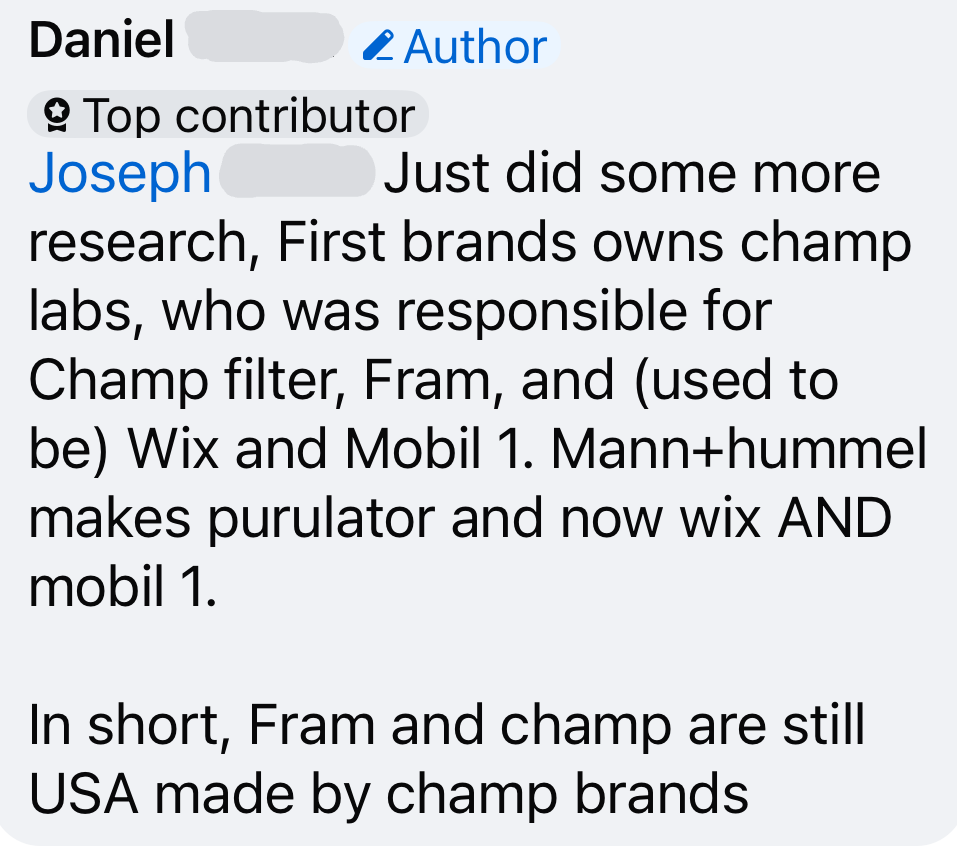Click the star ribbon Top contributor icon
957x861 pixels.
(x=57, y=115)
